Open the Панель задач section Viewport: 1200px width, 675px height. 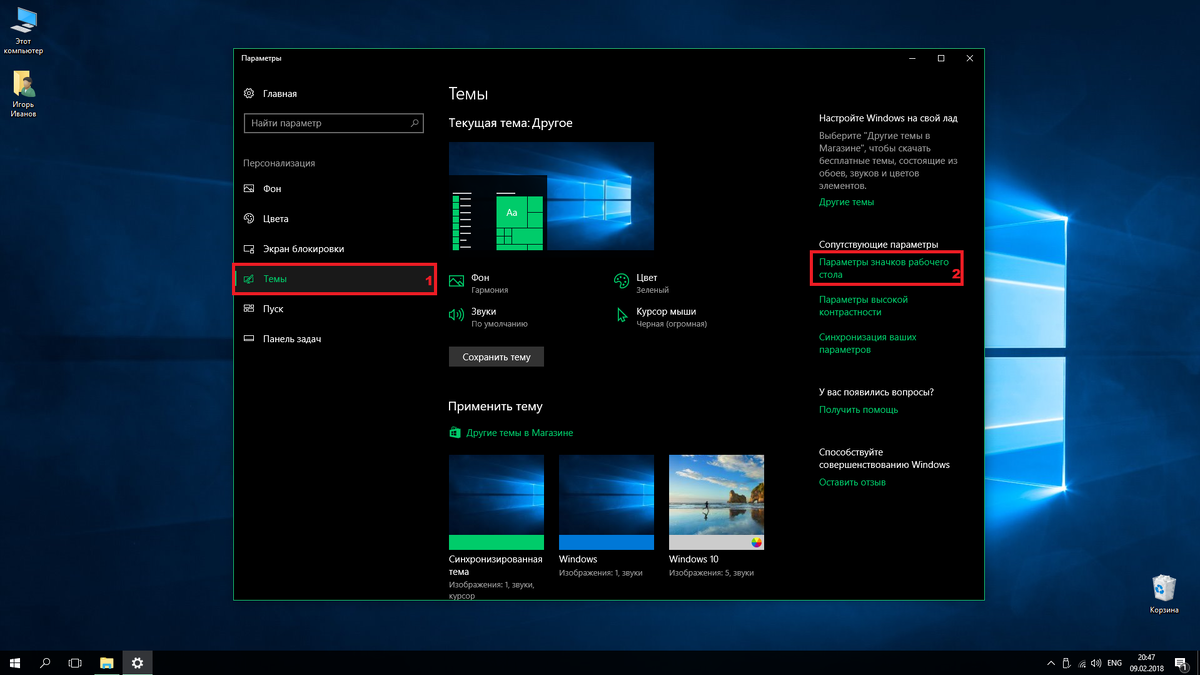pos(334,339)
